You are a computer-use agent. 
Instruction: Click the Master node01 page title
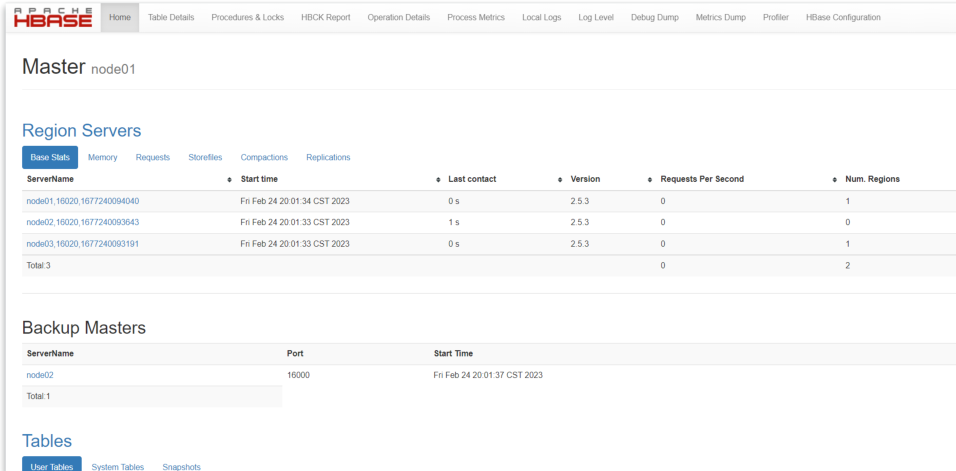79,67
